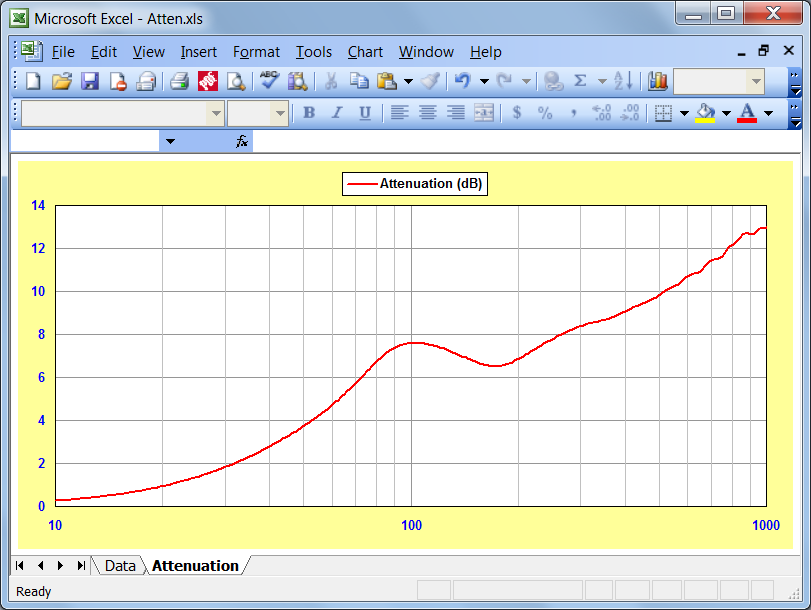
Task: Toggle Center alignment
Action: (x=427, y=113)
